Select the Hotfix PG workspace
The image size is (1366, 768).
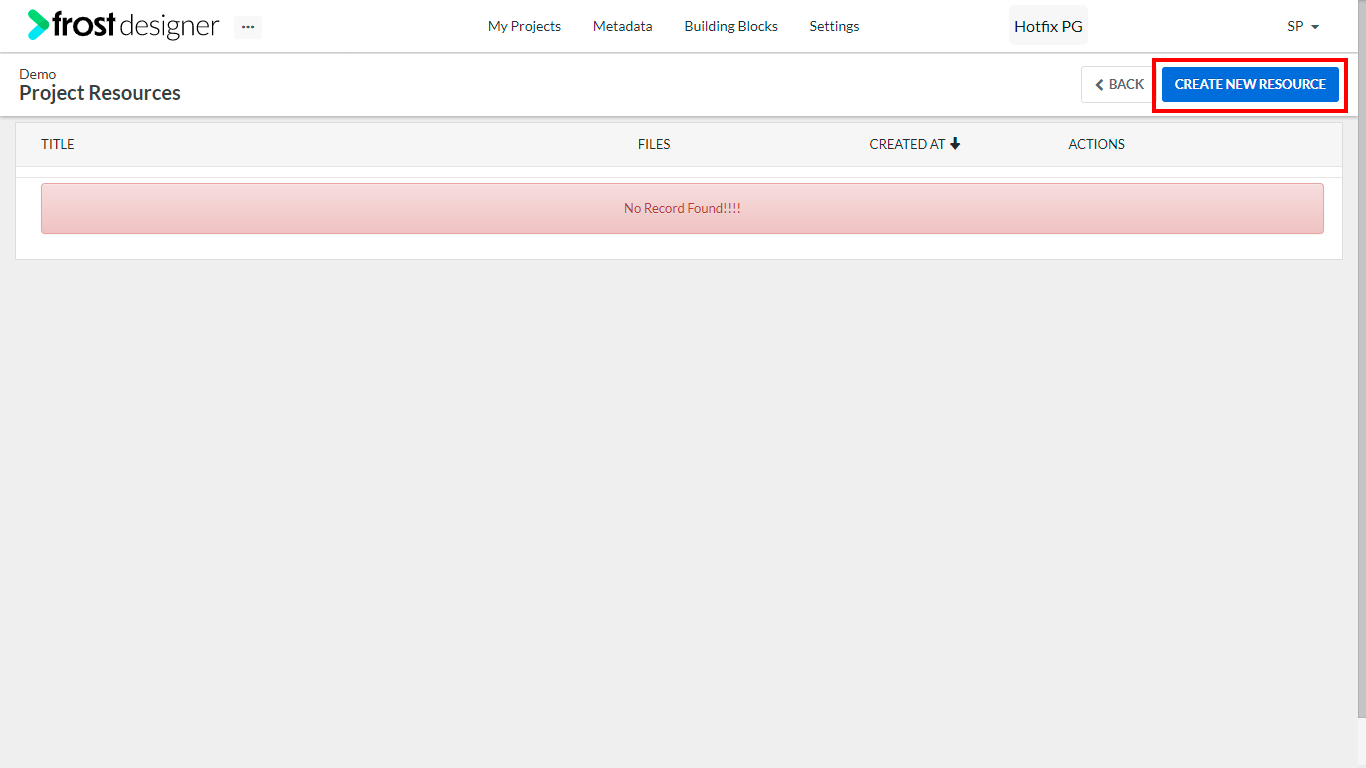1048,26
